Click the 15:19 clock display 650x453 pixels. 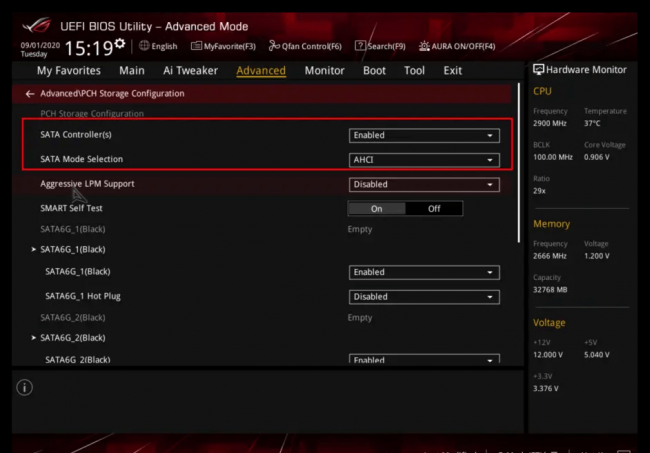[89, 48]
